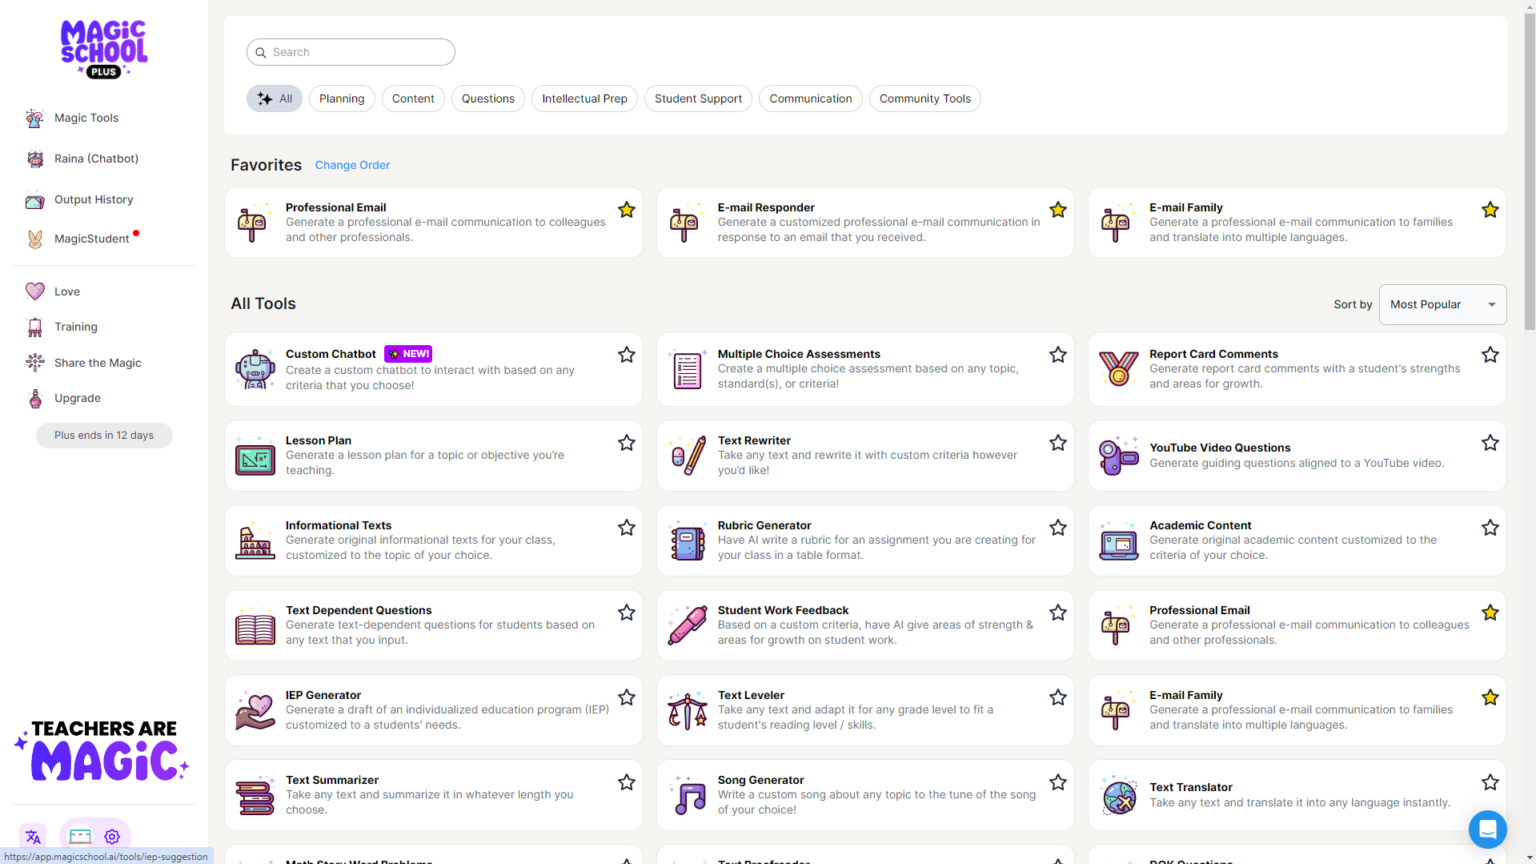Filter tools by Community Tools
Viewport: 1536px width, 864px height.
924,99
